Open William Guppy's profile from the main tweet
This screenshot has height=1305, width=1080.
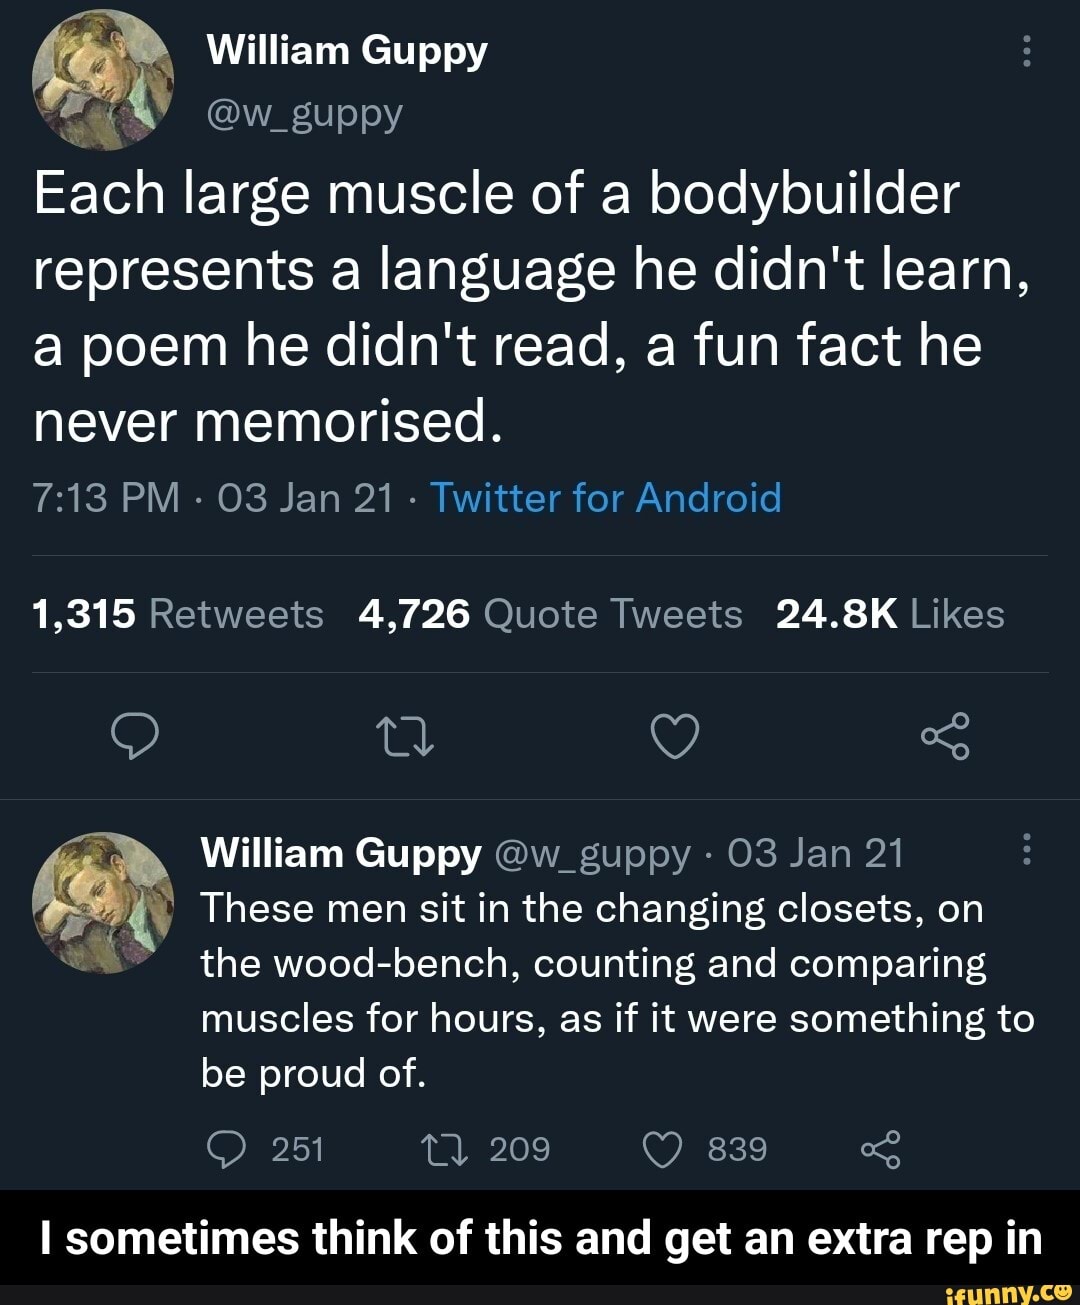pos(349,49)
